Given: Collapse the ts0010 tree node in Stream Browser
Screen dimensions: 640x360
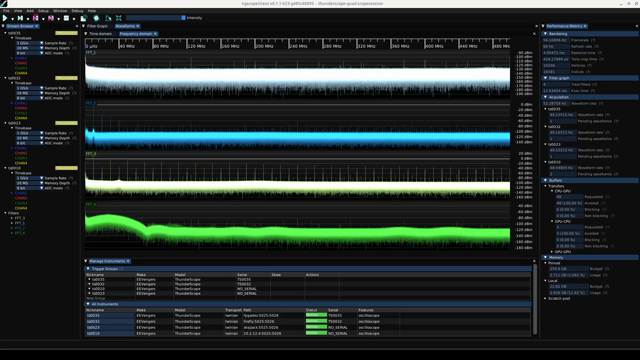Looking at the screenshot, I should [5, 168].
